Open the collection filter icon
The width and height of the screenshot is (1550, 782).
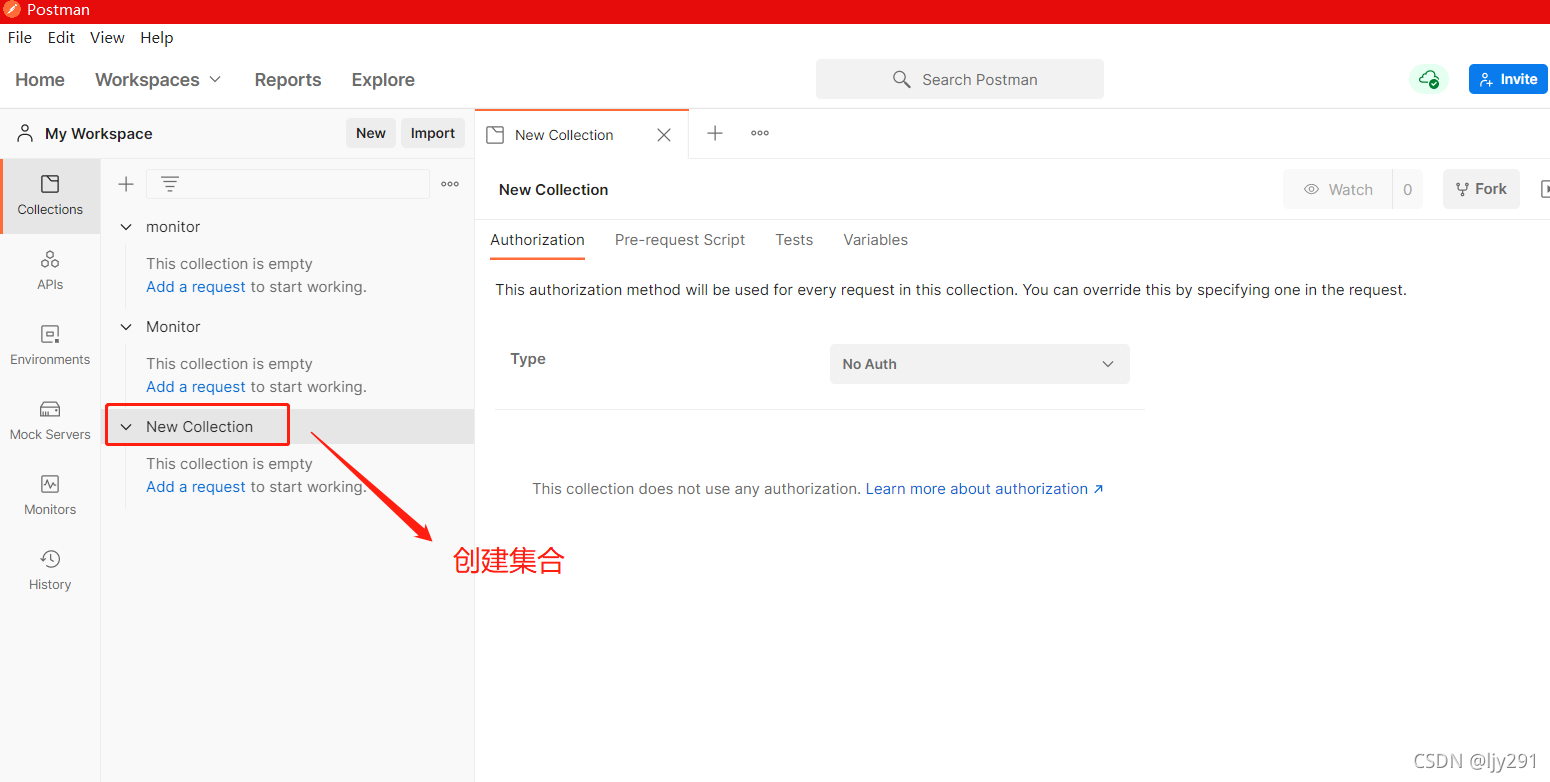tap(170, 183)
